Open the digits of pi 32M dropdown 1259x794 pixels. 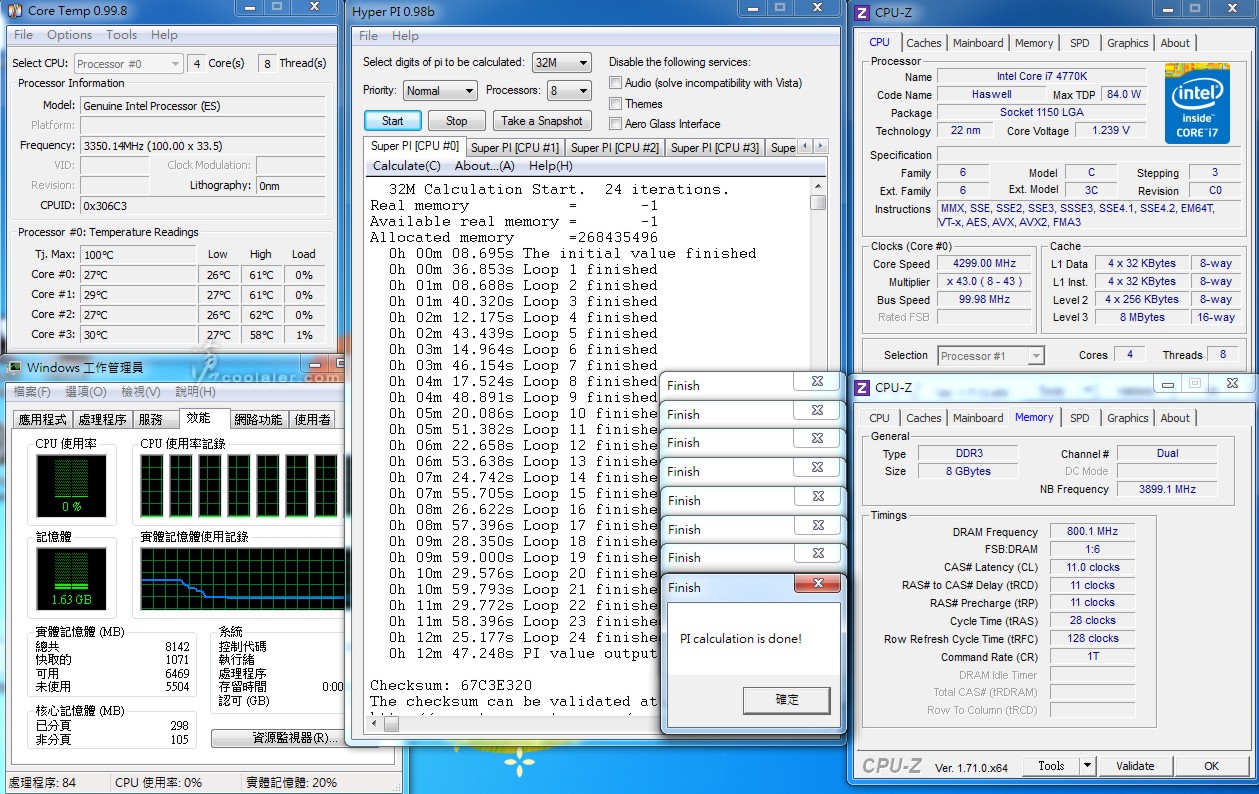[x=561, y=62]
